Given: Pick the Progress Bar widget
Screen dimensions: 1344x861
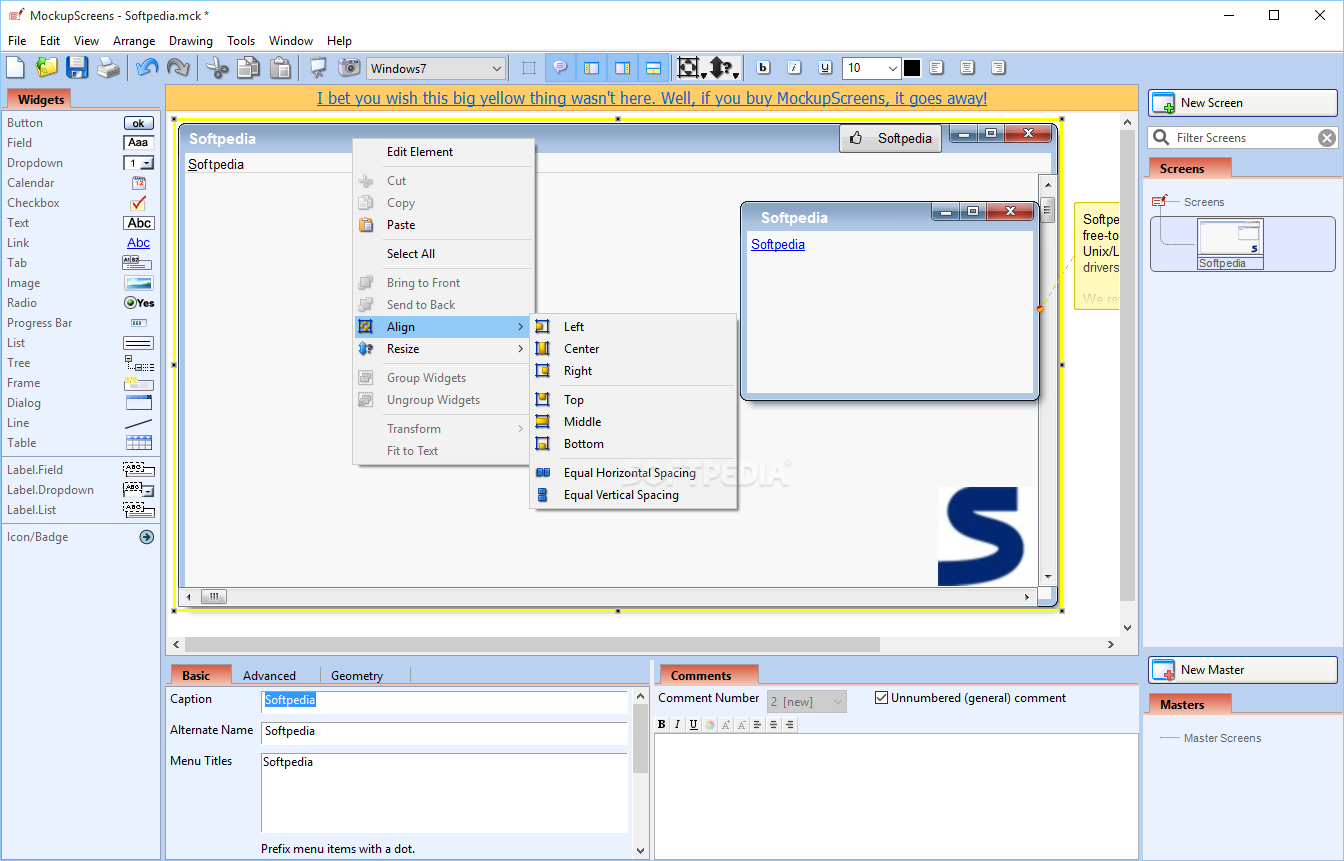Looking at the screenshot, I should pos(80,323).
